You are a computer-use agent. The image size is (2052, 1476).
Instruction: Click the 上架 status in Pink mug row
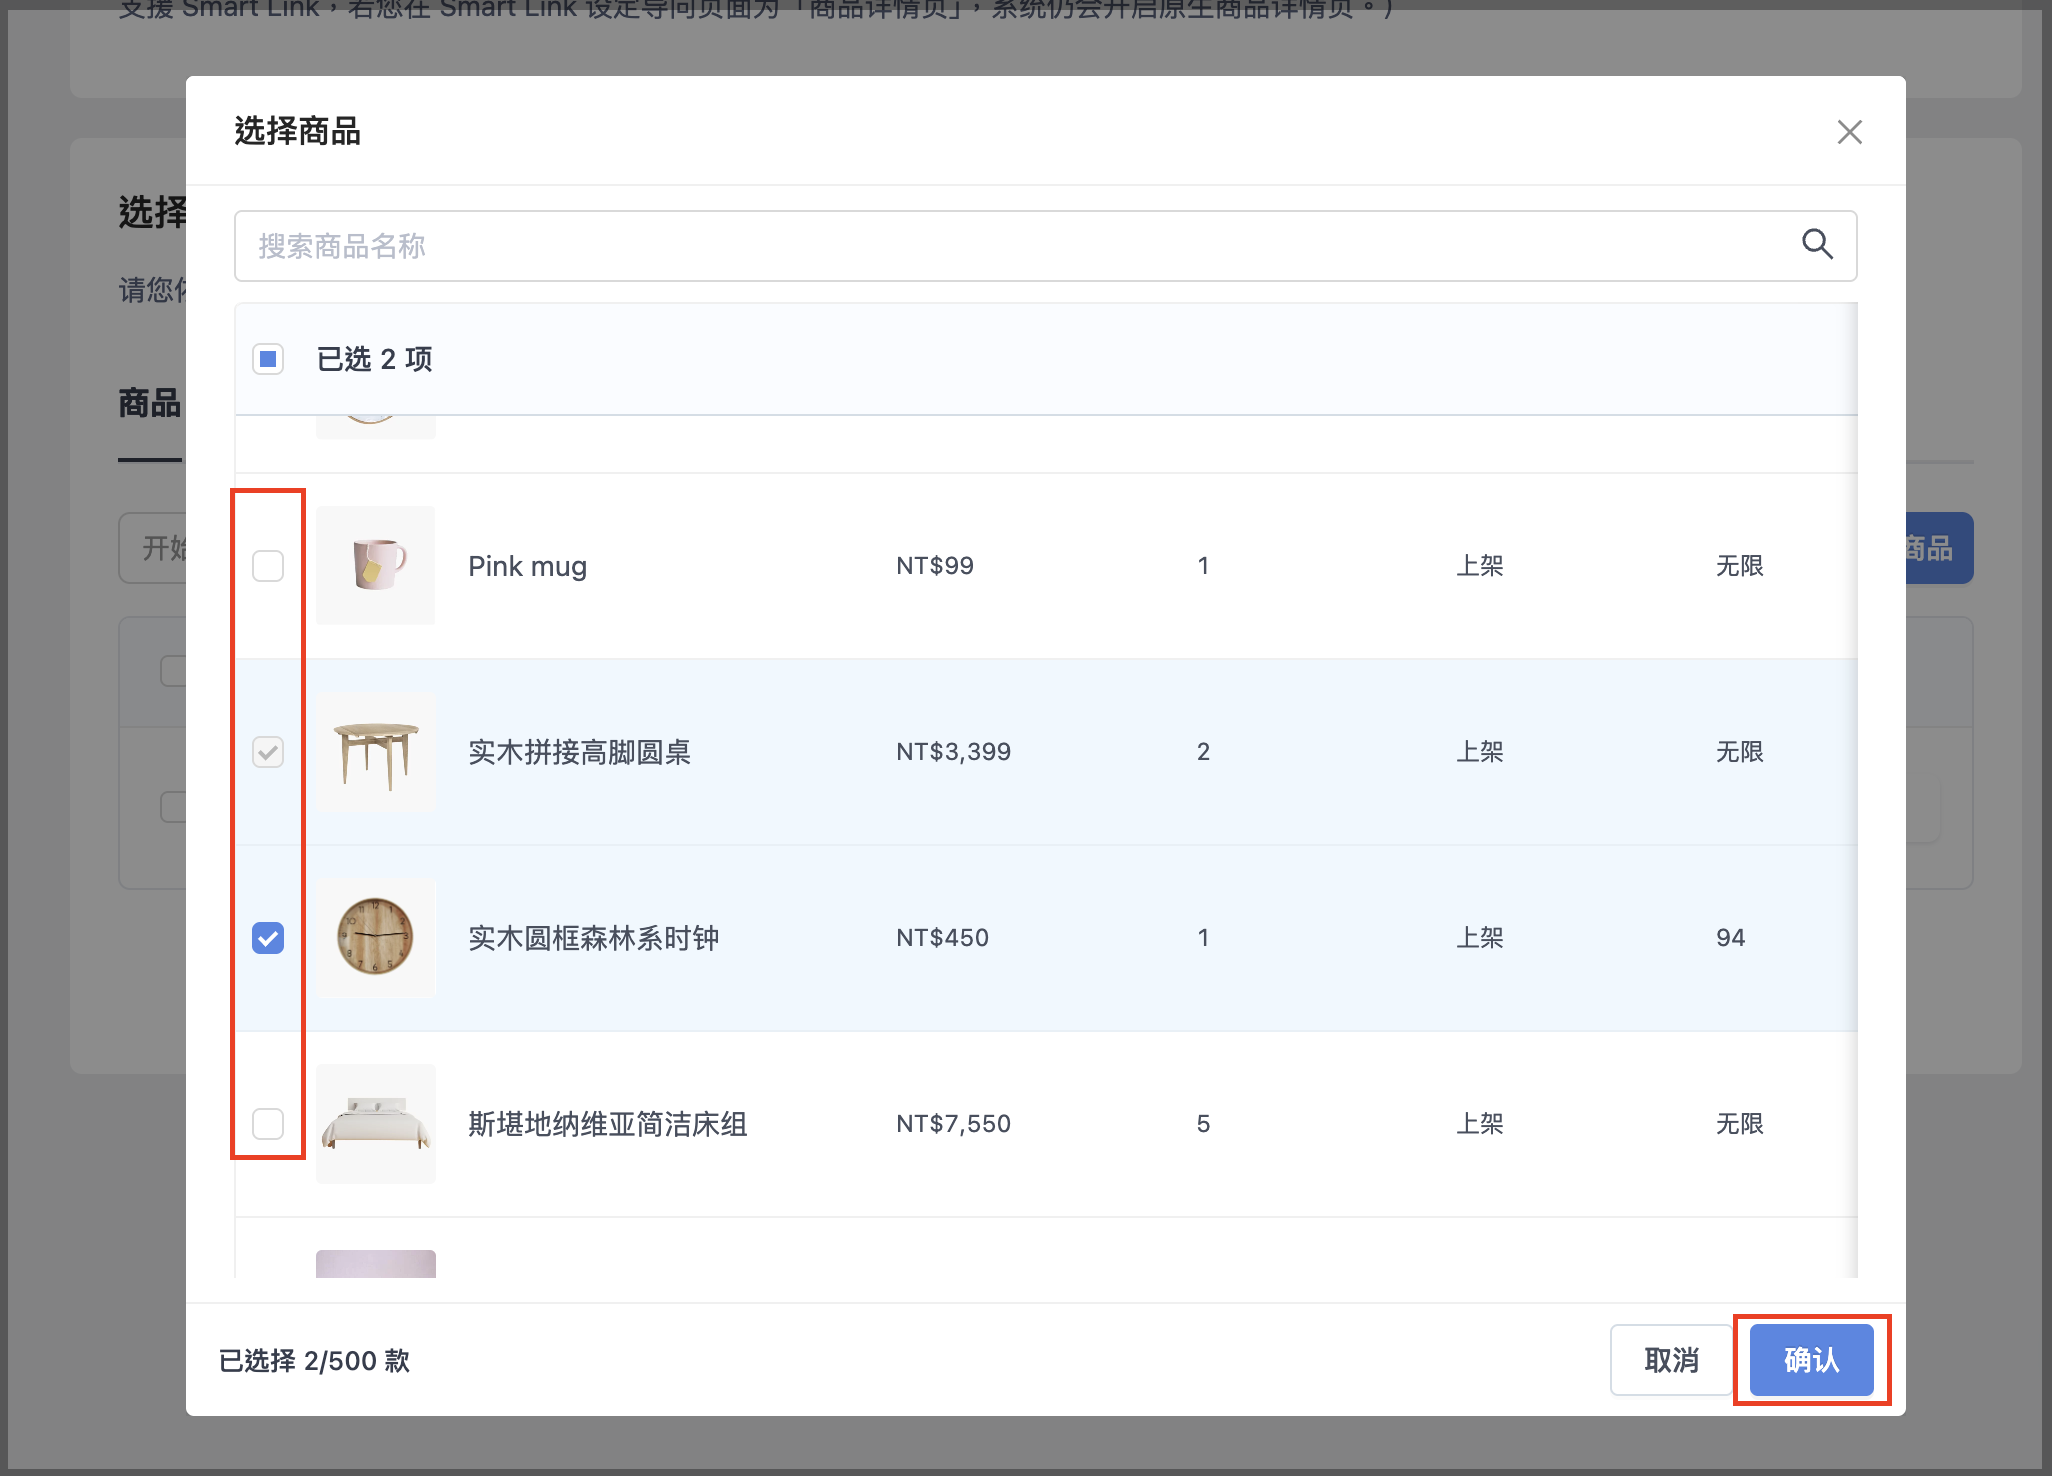click(x=1480, y=566)
